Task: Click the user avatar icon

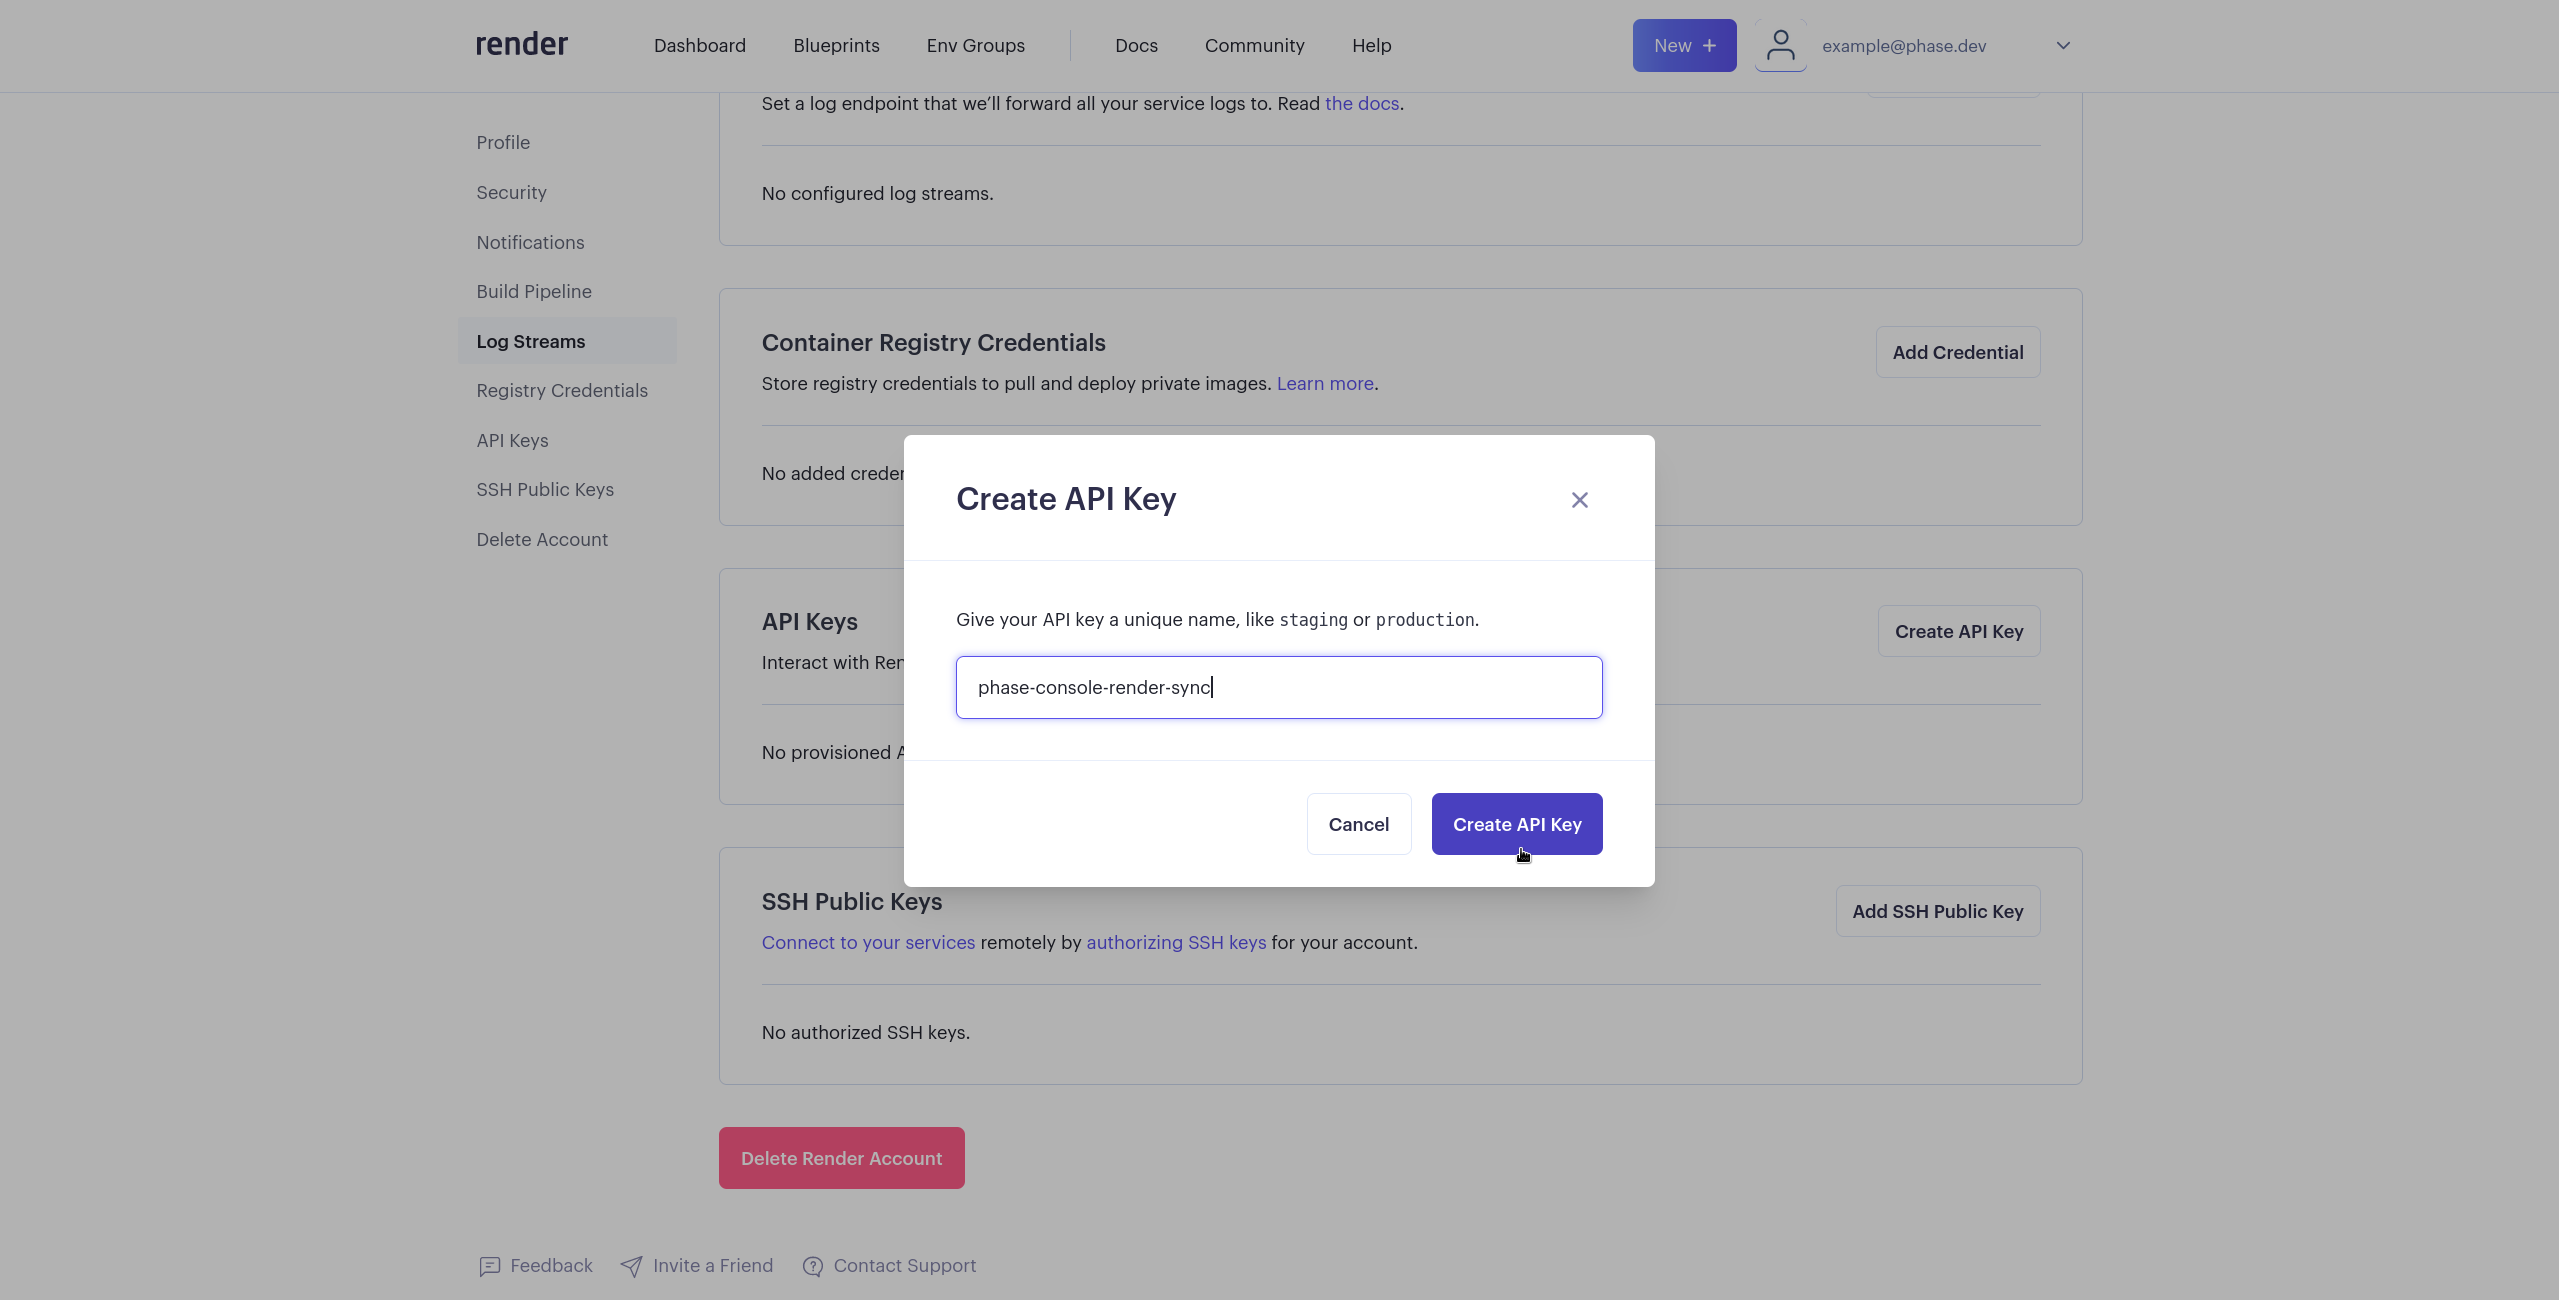Action: click(x=1781, y=45)
